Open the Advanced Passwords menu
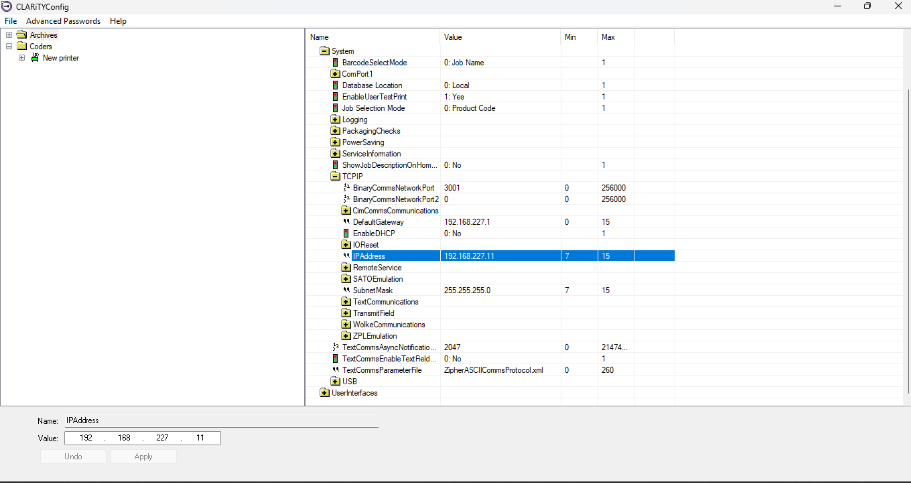This screenshot has width=911, height=483. pos(63,21)
